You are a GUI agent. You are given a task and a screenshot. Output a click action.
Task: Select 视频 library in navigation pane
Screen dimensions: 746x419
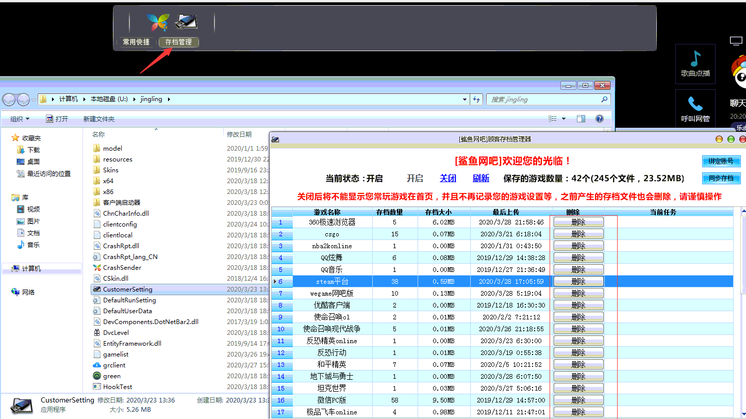click(x=33, y=209)
